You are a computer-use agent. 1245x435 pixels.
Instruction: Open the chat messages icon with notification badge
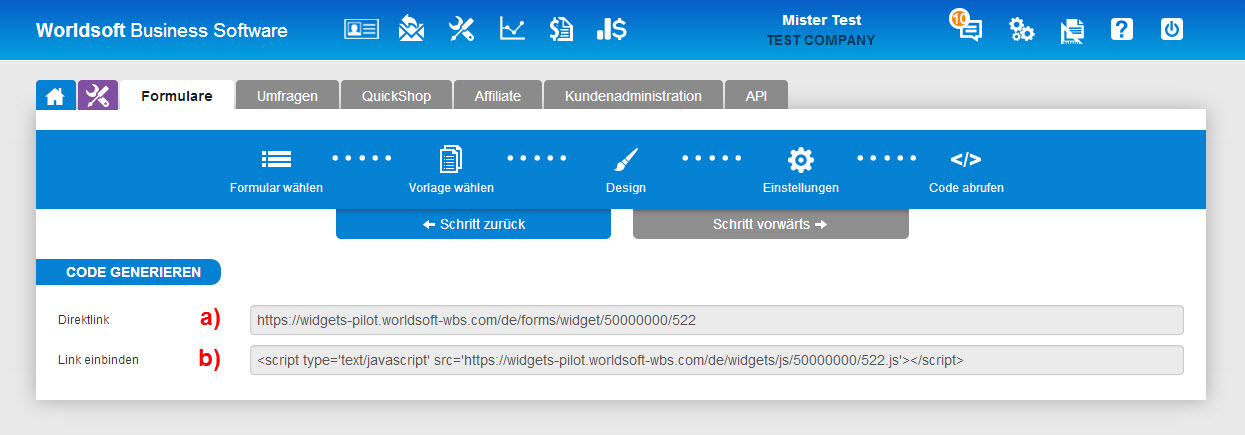click(x=966, y=25)
